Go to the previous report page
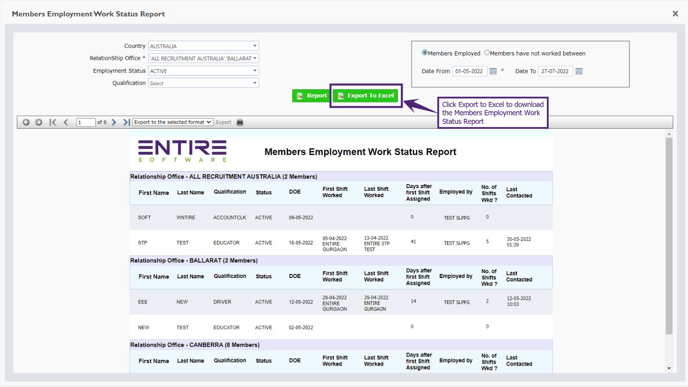This screenshot has height=387, width=688. click(66, 122)
